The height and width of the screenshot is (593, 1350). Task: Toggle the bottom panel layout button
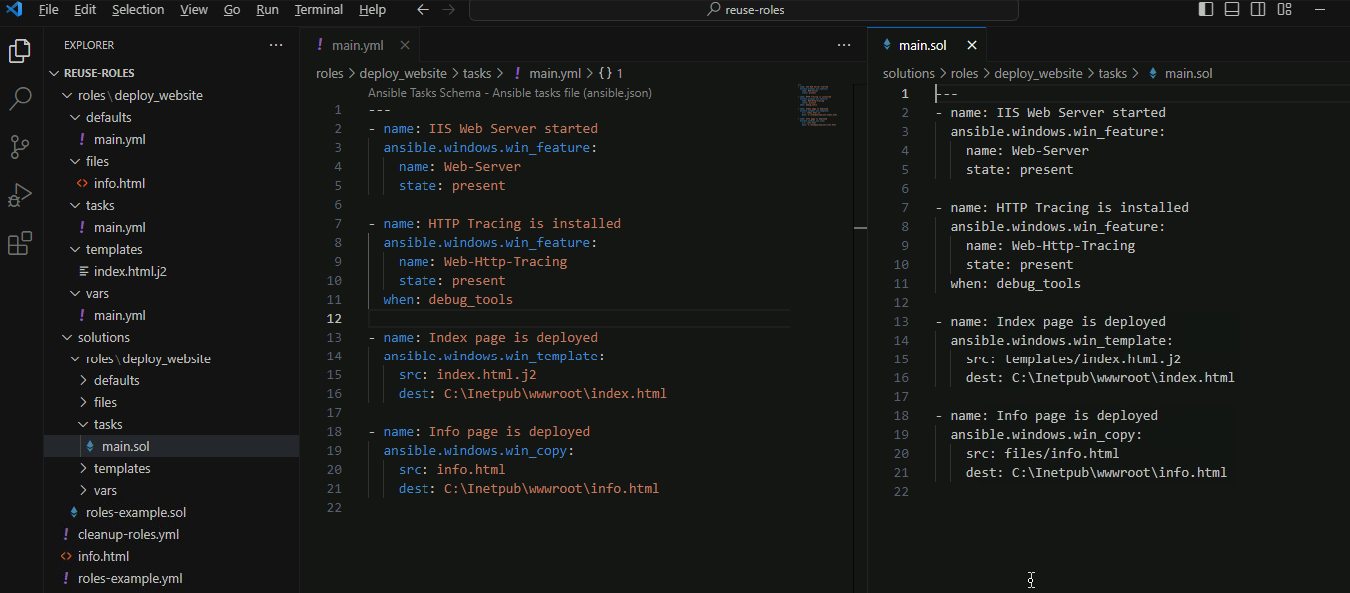coord(1232,10)
